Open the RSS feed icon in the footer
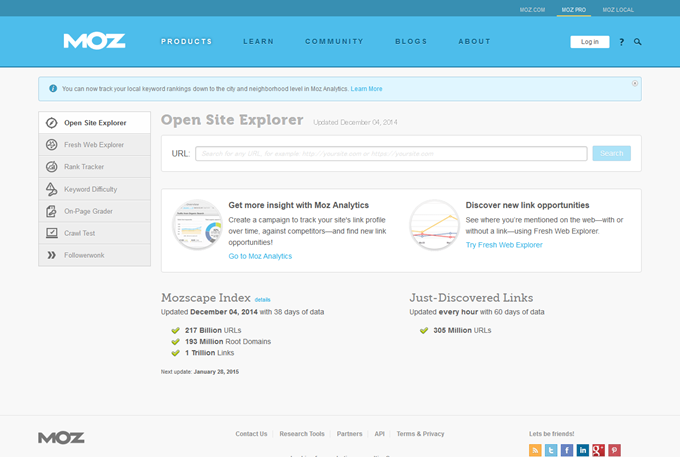This screenshot has height=457, width=680. 535,450
